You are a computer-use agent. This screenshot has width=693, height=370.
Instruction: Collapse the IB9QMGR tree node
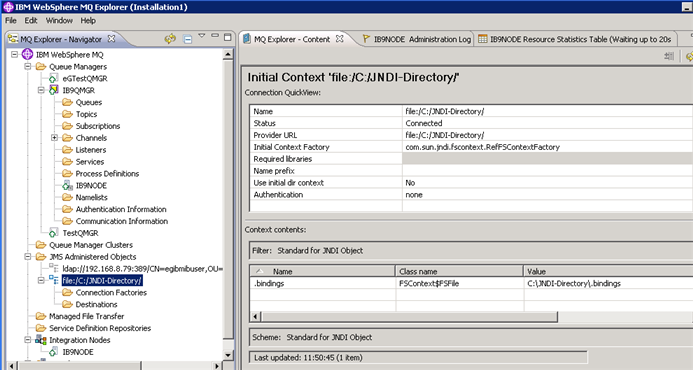[x=41, y=90]
